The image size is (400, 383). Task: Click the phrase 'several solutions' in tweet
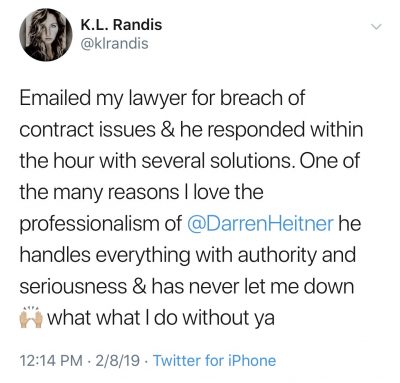pos(216,161)
